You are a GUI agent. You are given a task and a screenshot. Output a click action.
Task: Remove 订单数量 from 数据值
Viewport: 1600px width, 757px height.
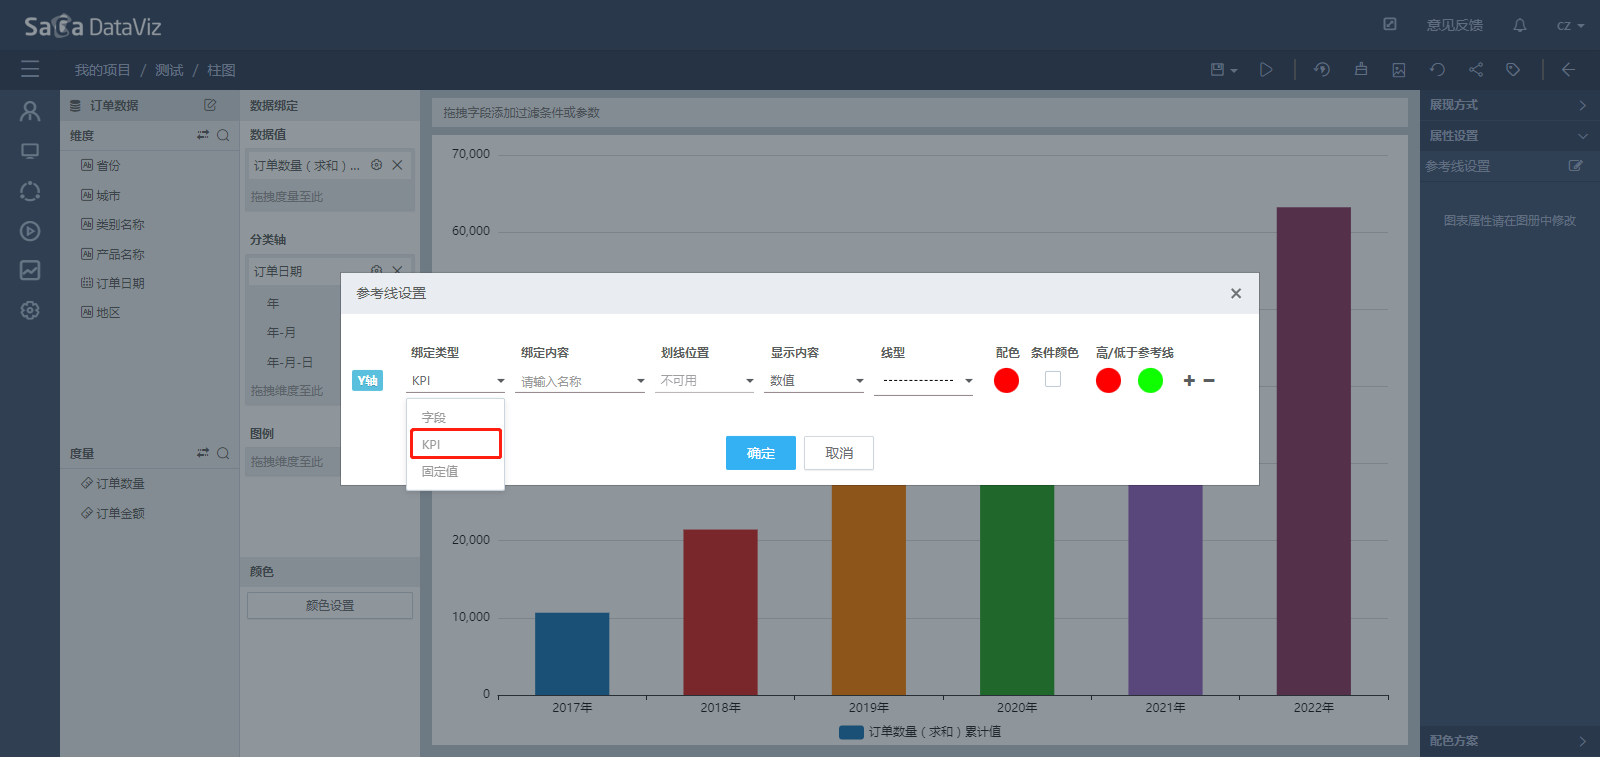397,165
